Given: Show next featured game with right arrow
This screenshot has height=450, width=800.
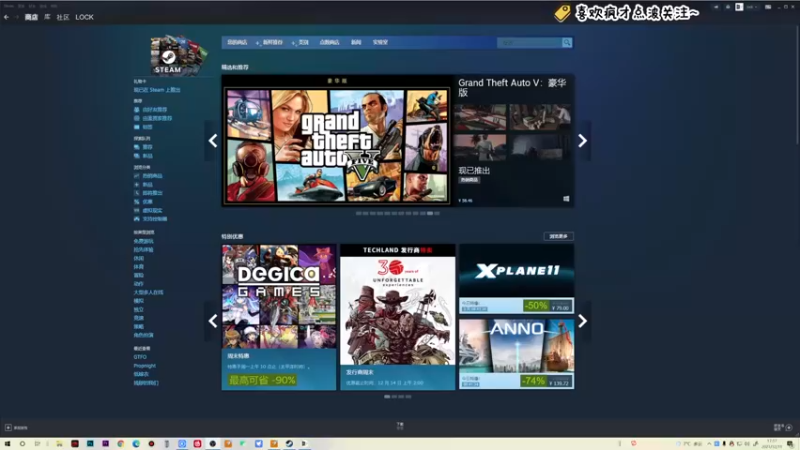Looking at the screenshot, I should [583, 141].
